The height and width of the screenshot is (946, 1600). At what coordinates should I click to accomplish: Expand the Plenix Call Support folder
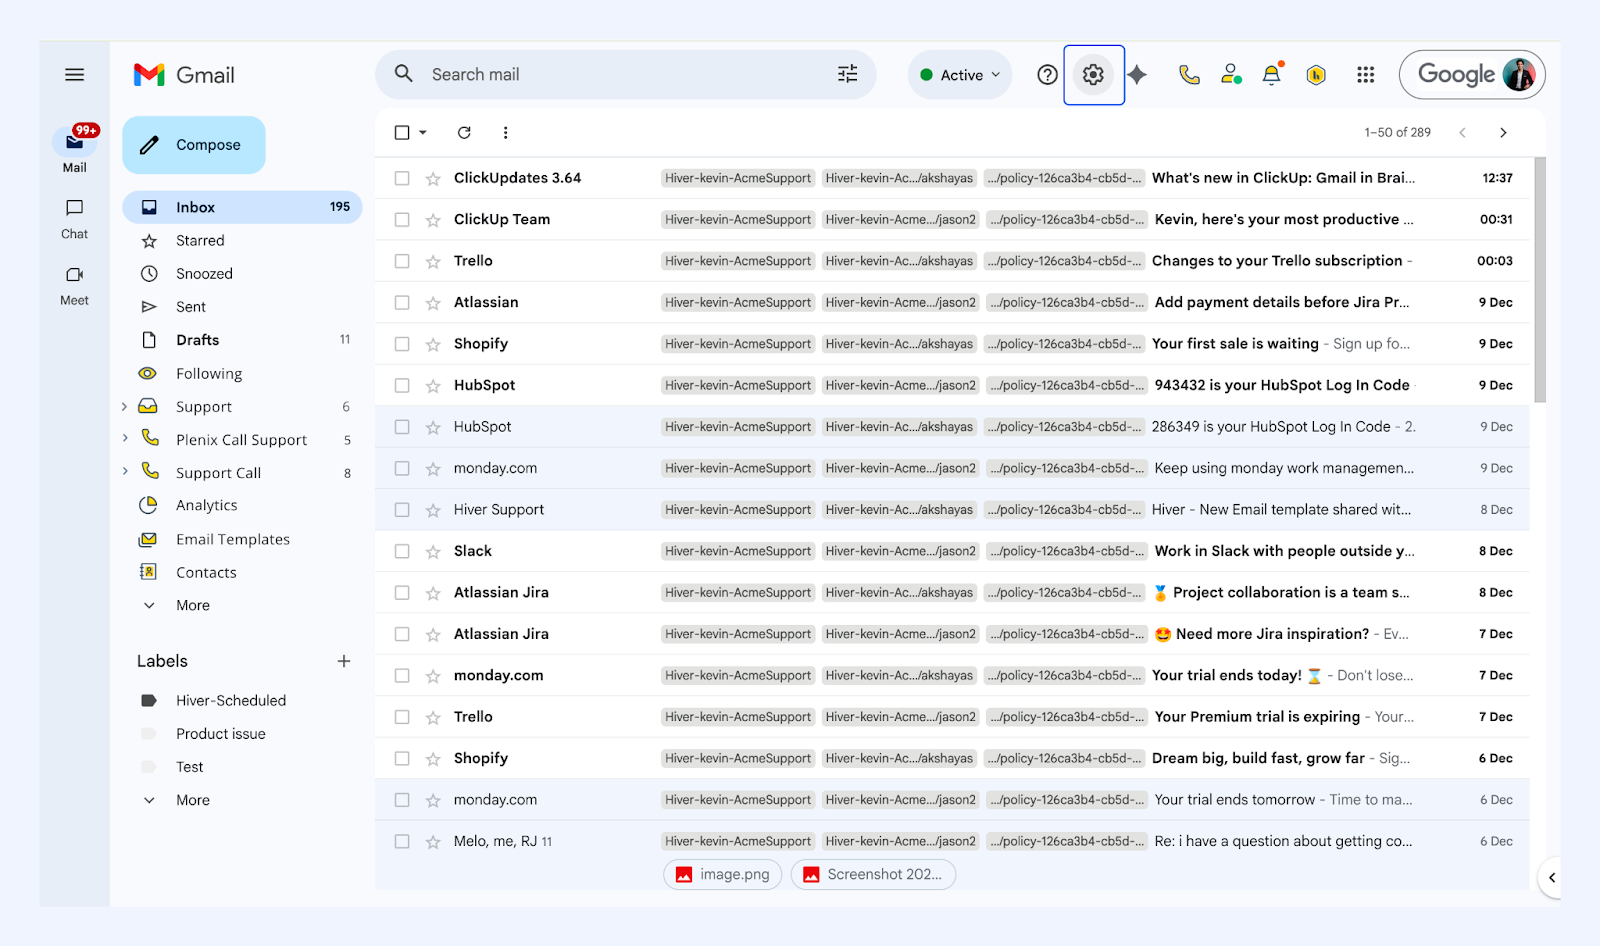[125, 438]
